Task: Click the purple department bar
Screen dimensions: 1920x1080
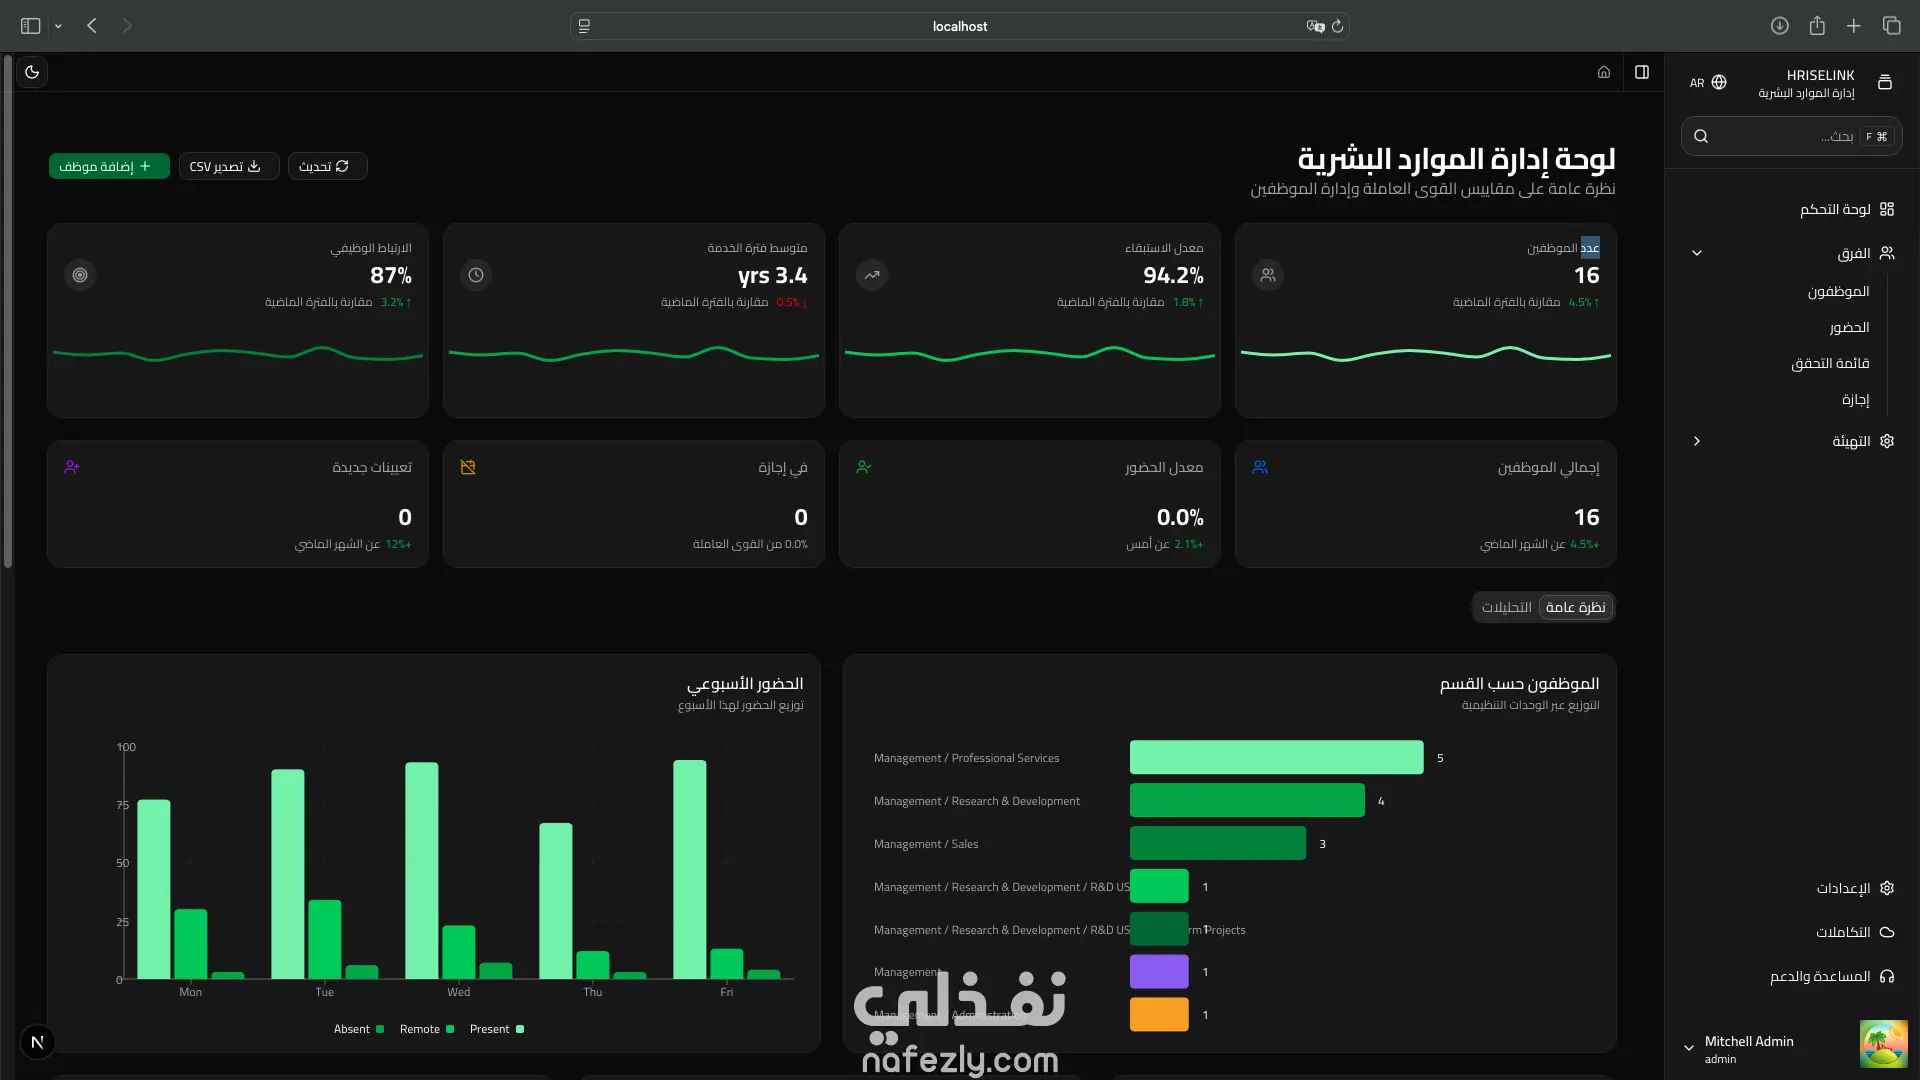Action: click(x=1159, y=971)
